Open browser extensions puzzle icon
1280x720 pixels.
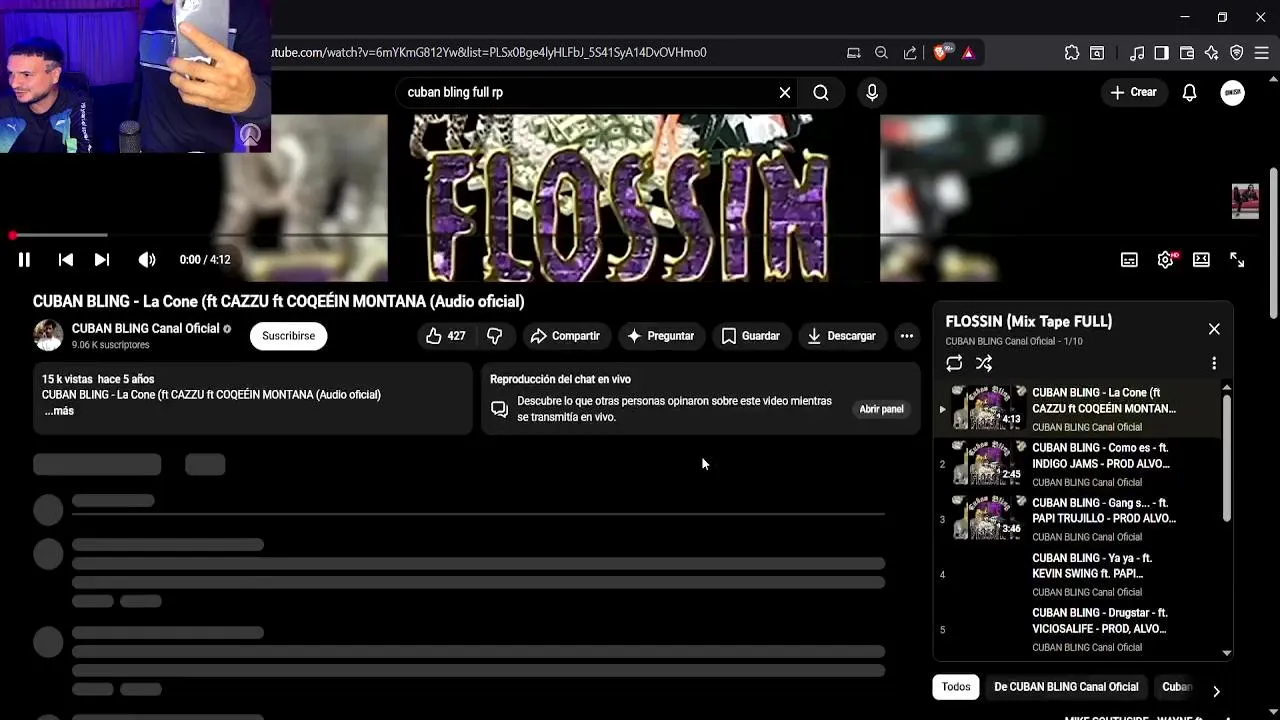tap(1072, 53)
